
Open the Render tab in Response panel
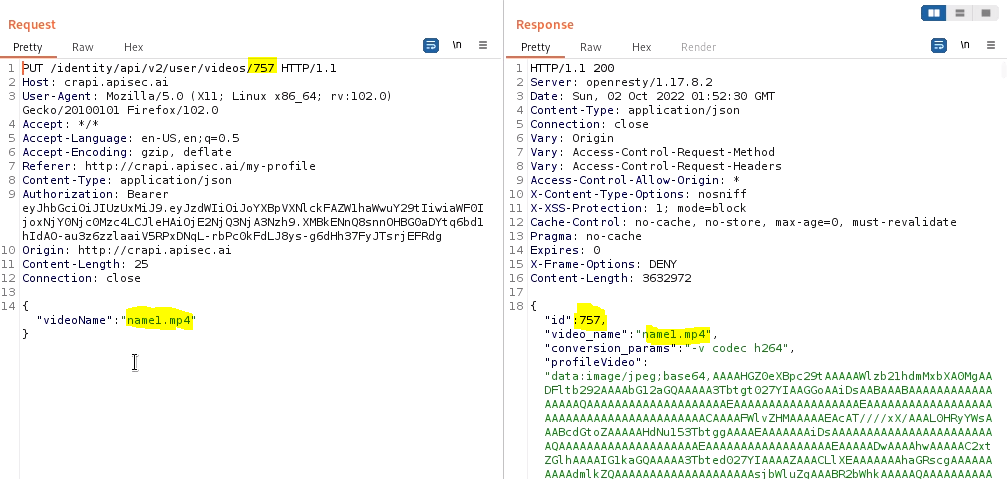(x=698, y=47)
